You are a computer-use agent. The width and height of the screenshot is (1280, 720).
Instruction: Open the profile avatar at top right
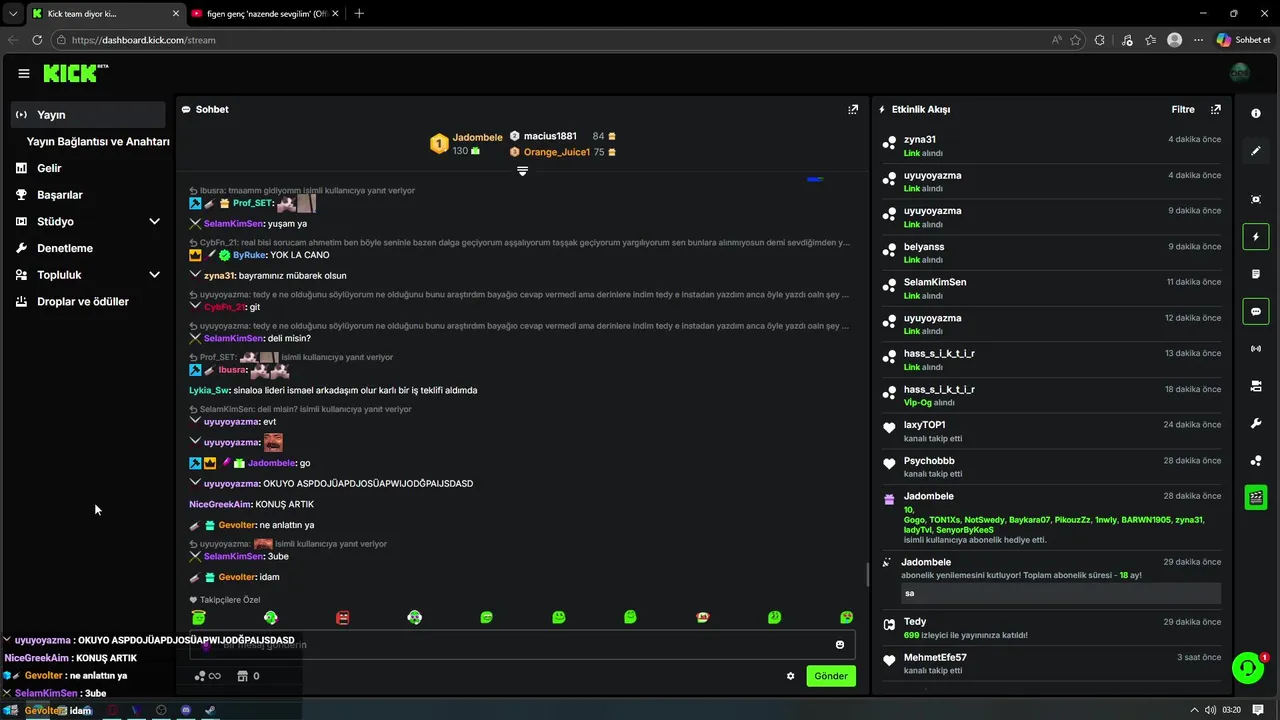point(1240,73)
